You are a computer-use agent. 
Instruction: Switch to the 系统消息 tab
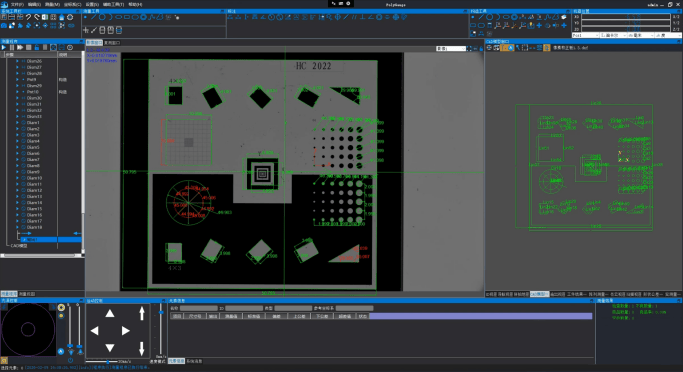click(x=194, y=361)
